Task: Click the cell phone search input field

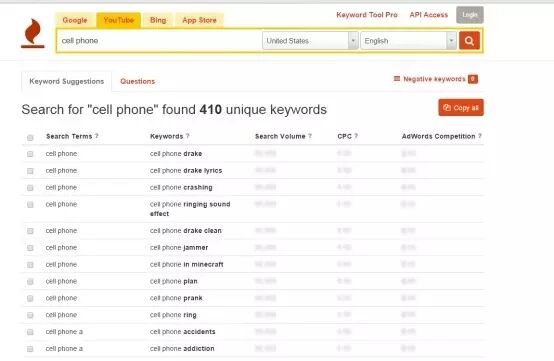Action: (x=159, y=41)
